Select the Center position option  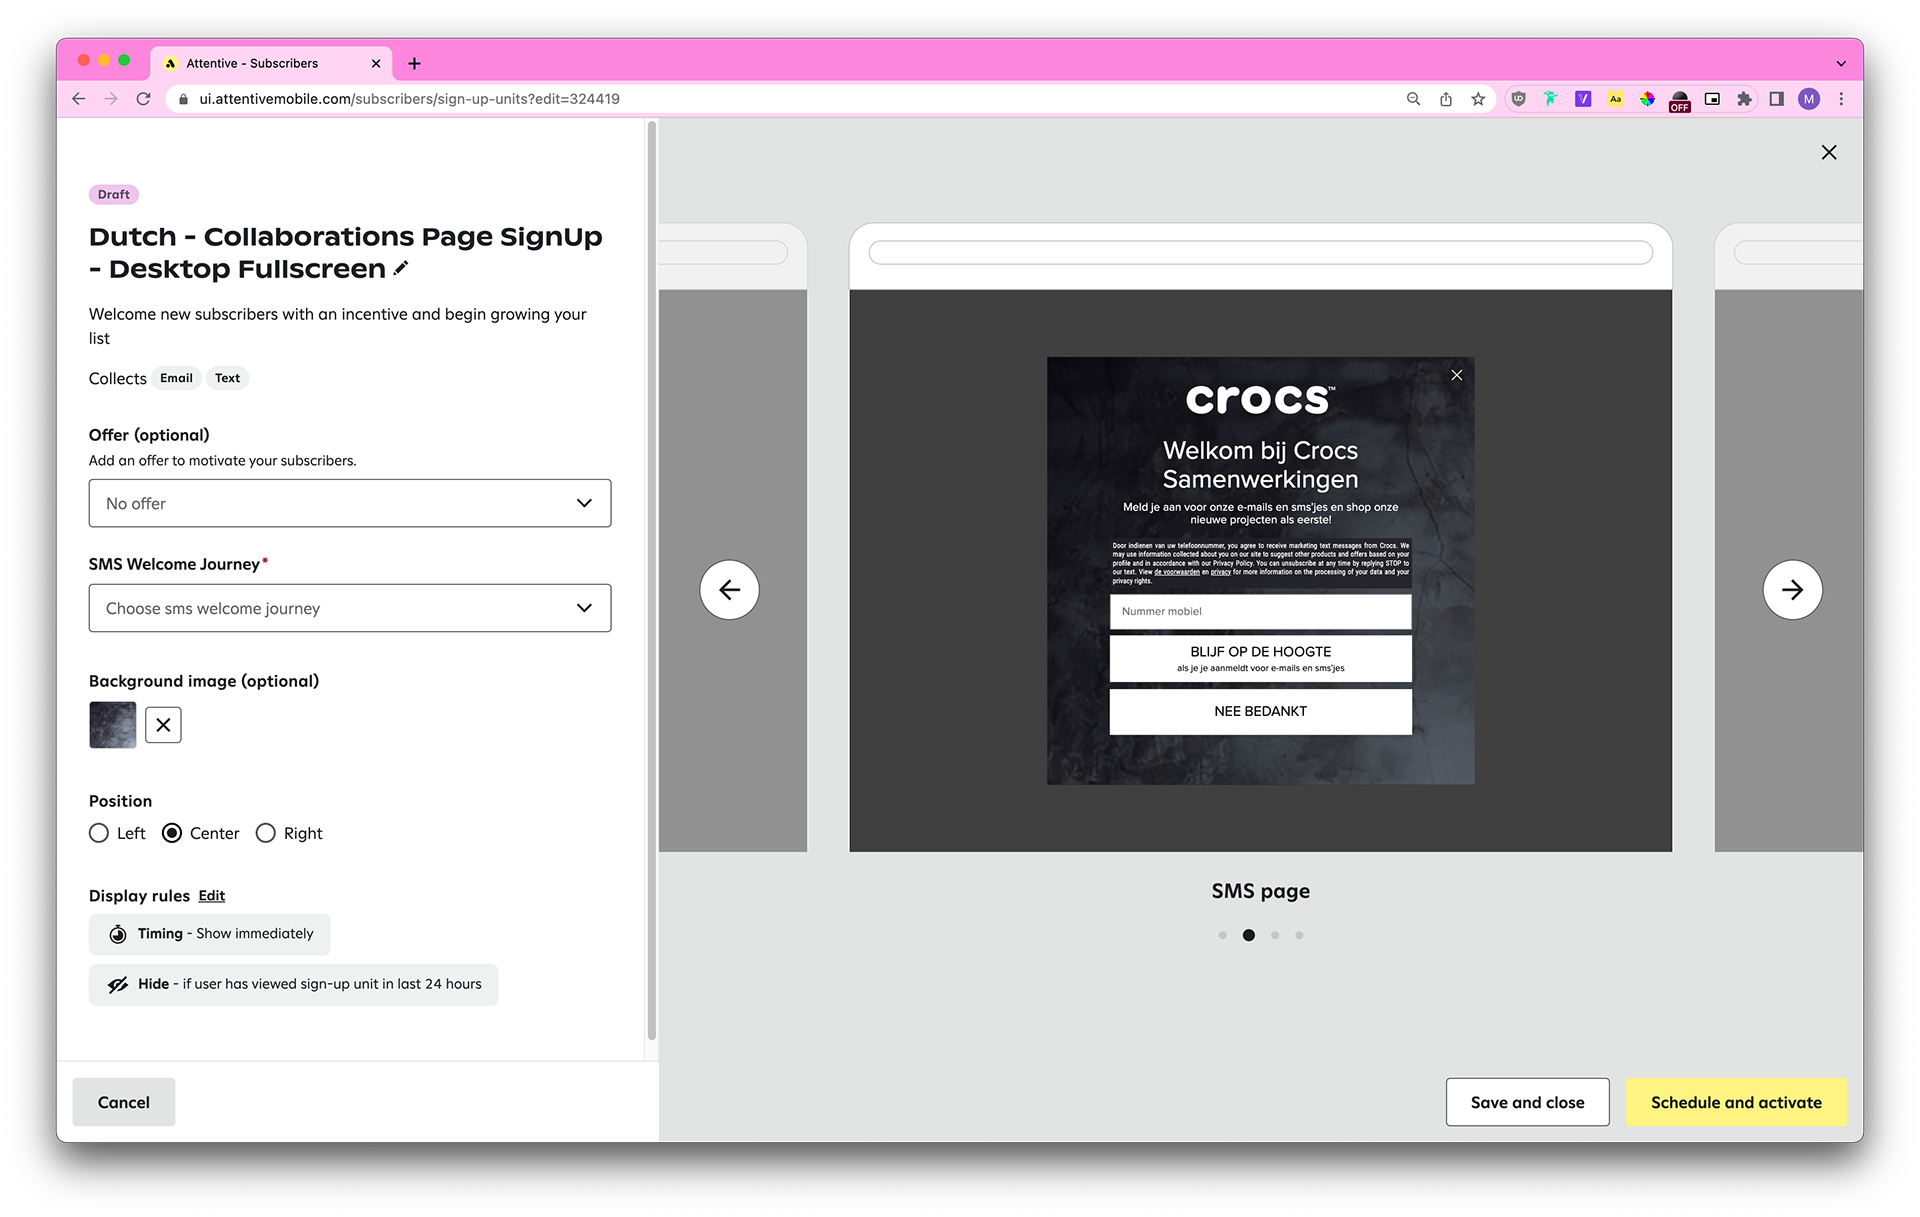point(172,833)
